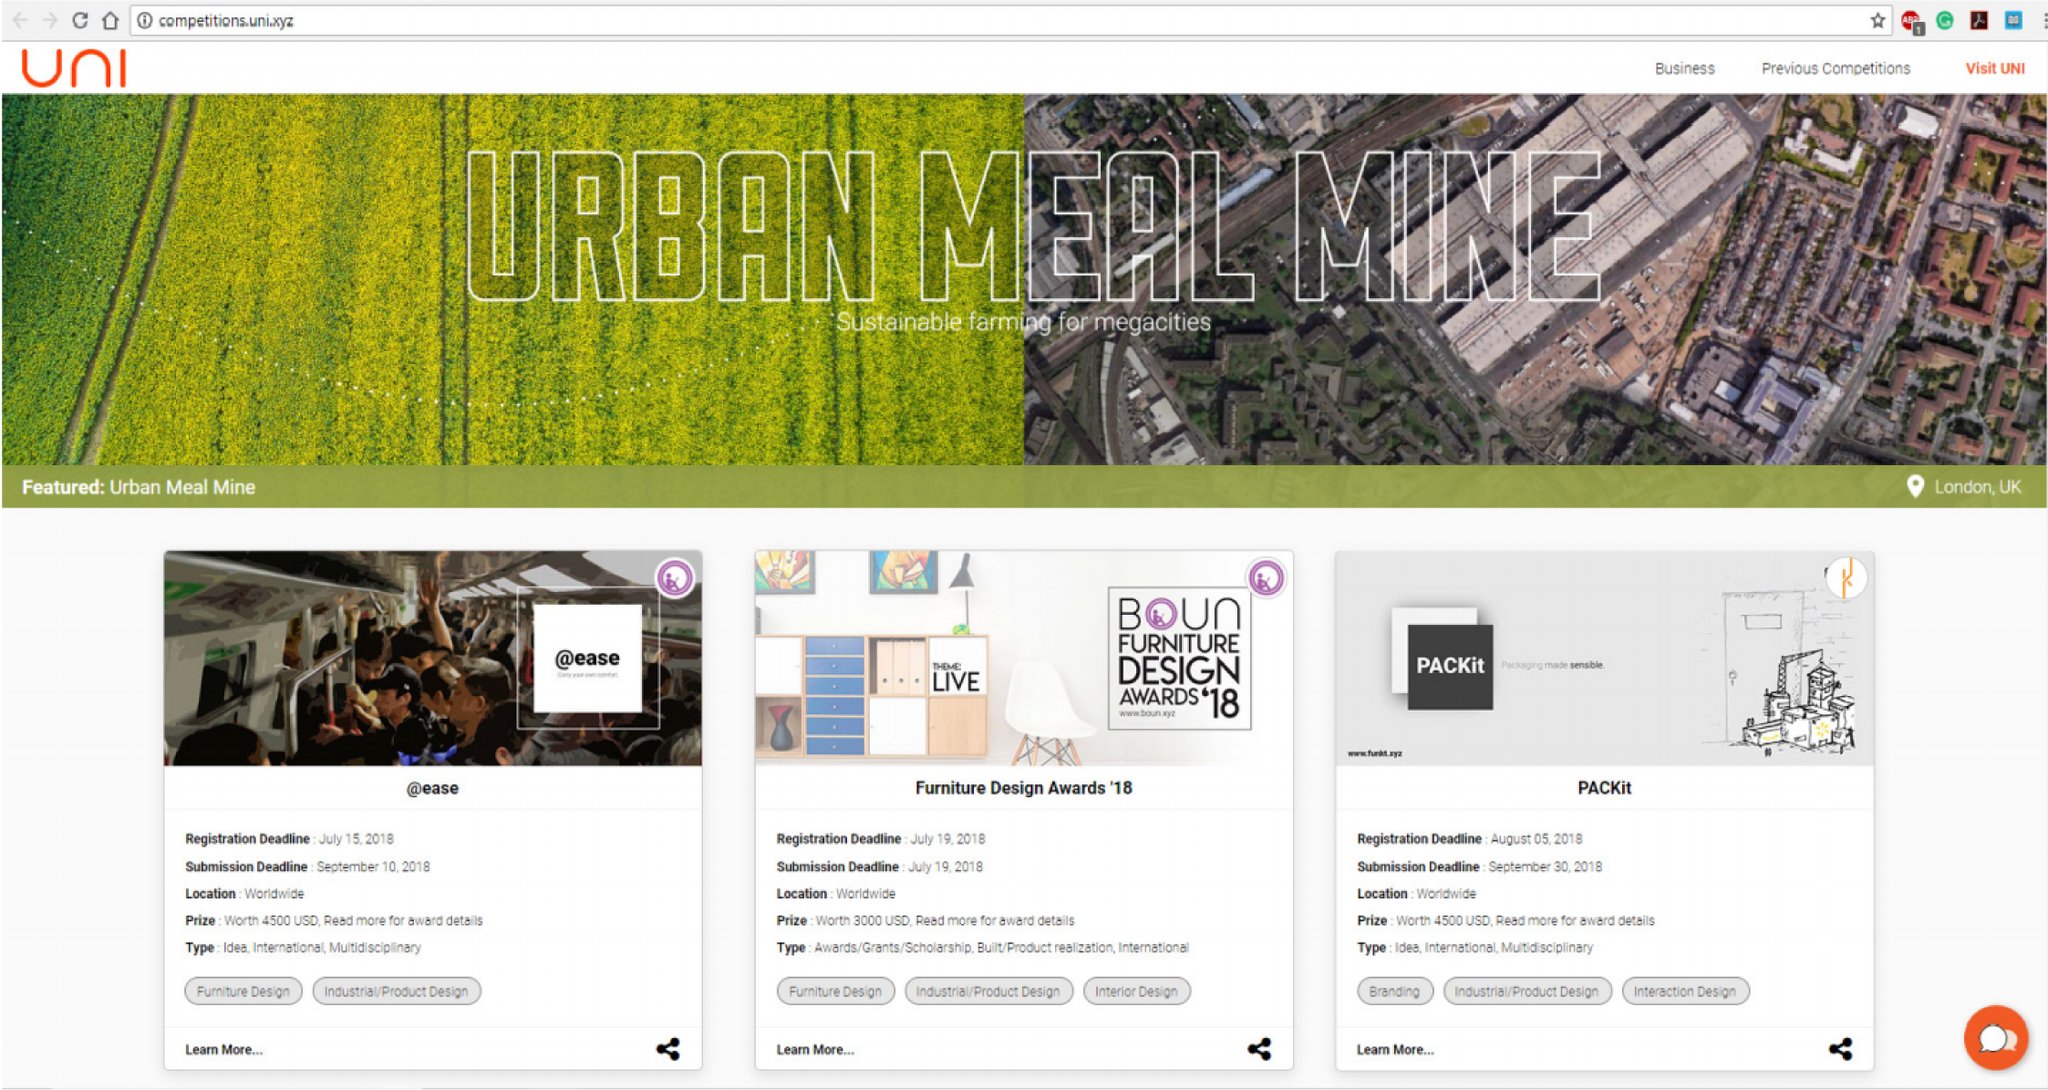Share the Furniture Design Awards '18 card

(1259, 1048)
